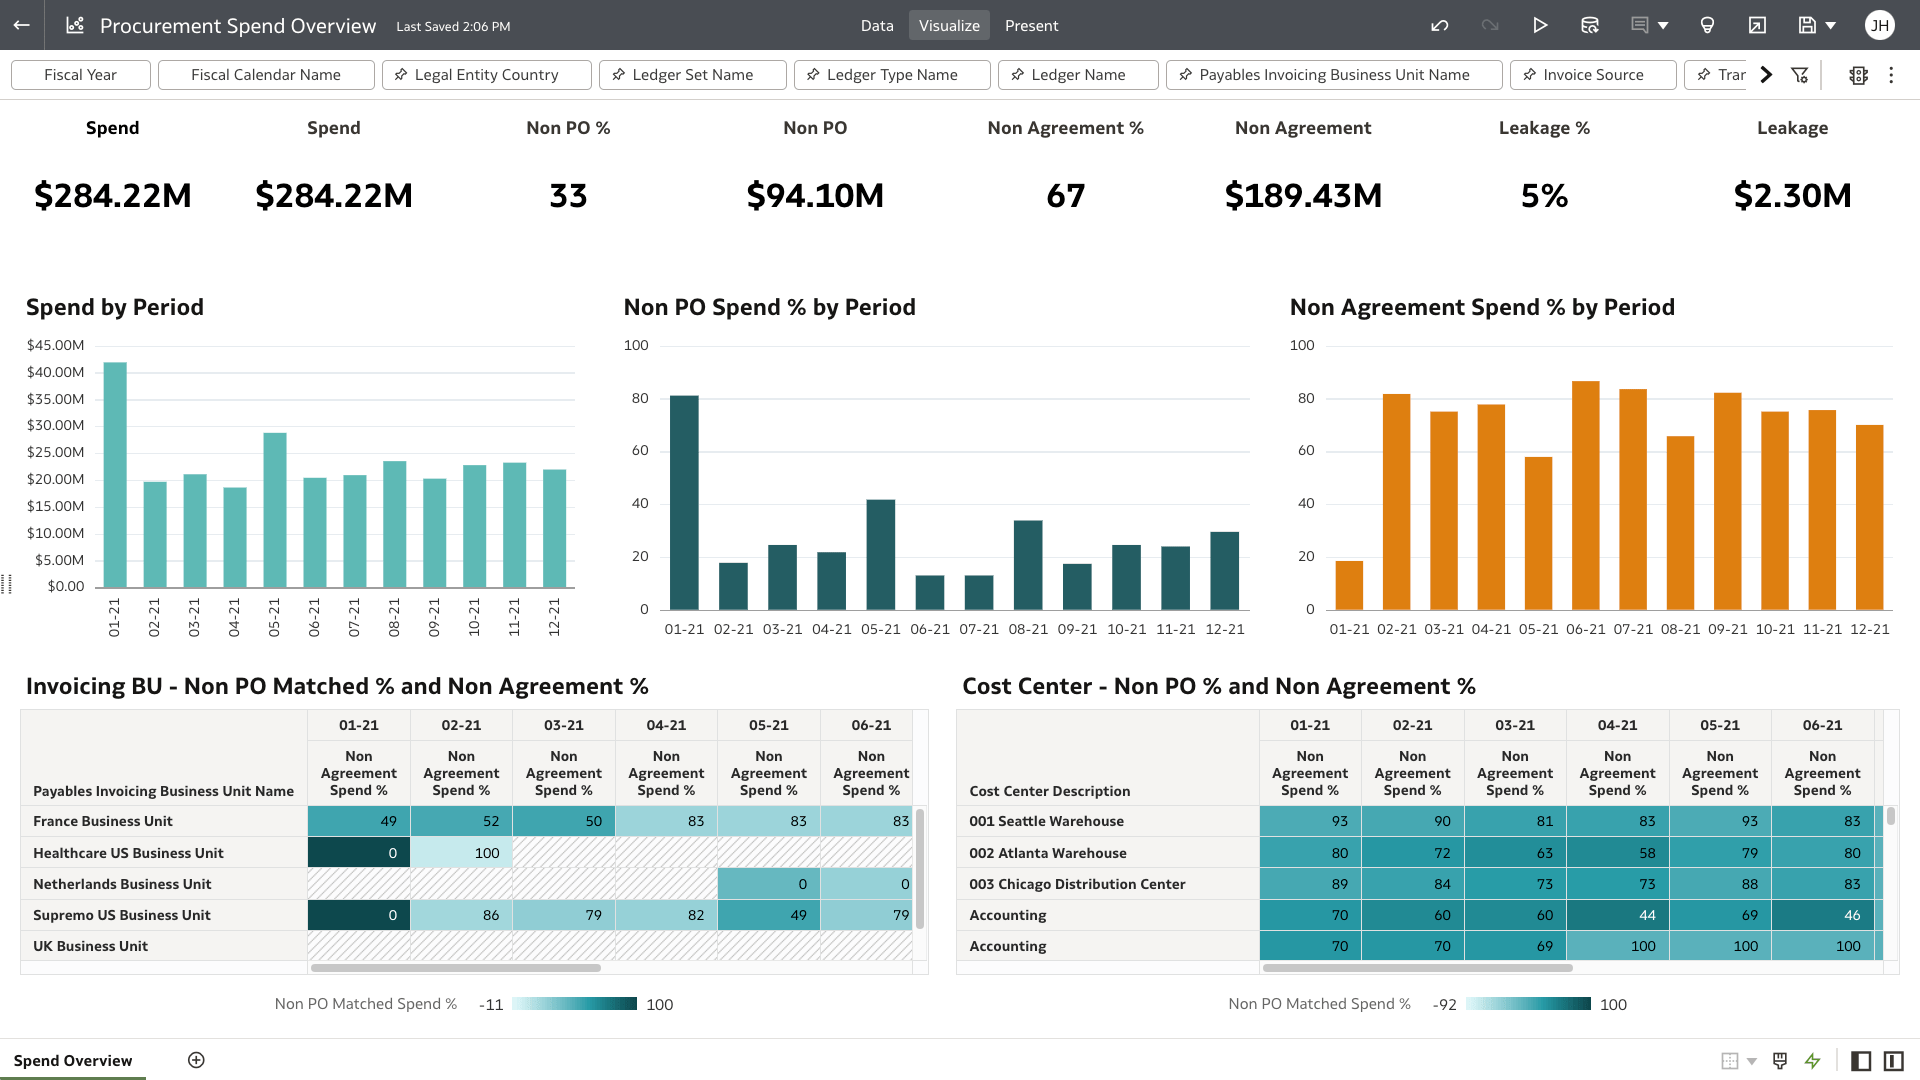Click the traffic-light status icon near filters
Viewport: 1920px width, 1080px height.
click(x=1858, y=75)
